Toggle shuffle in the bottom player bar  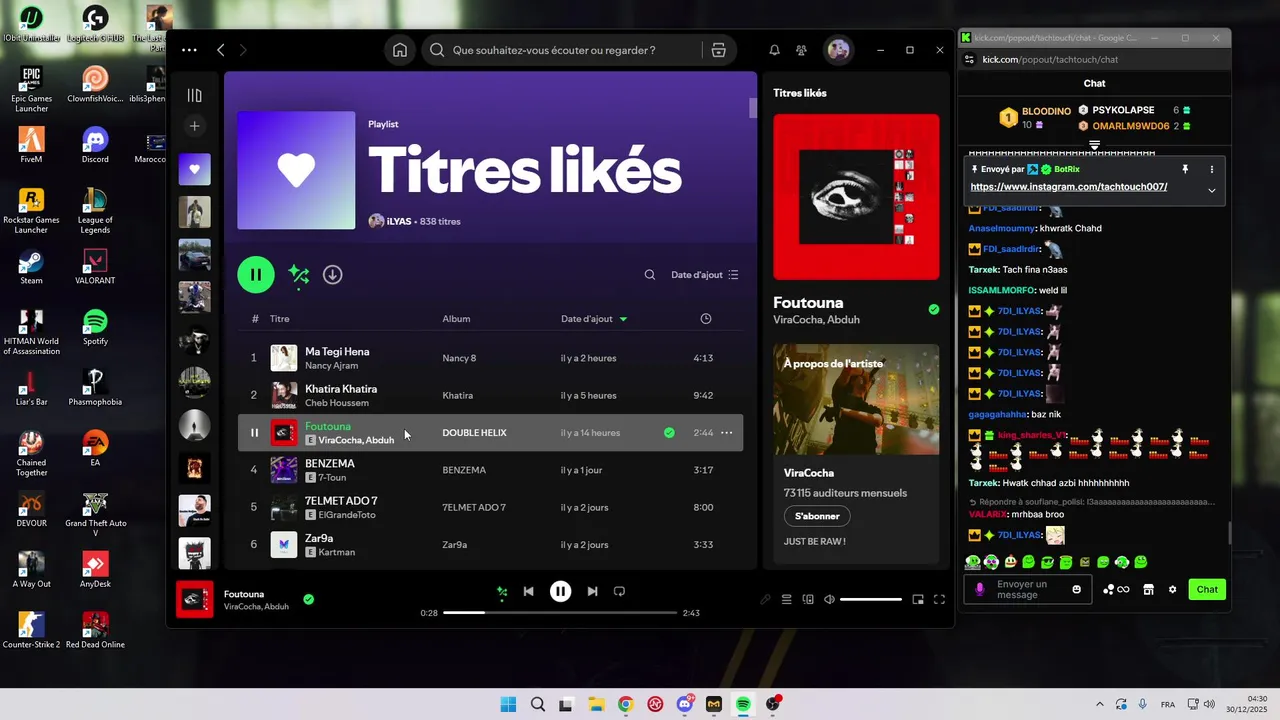pyautogui.click(x=502, y=591)
